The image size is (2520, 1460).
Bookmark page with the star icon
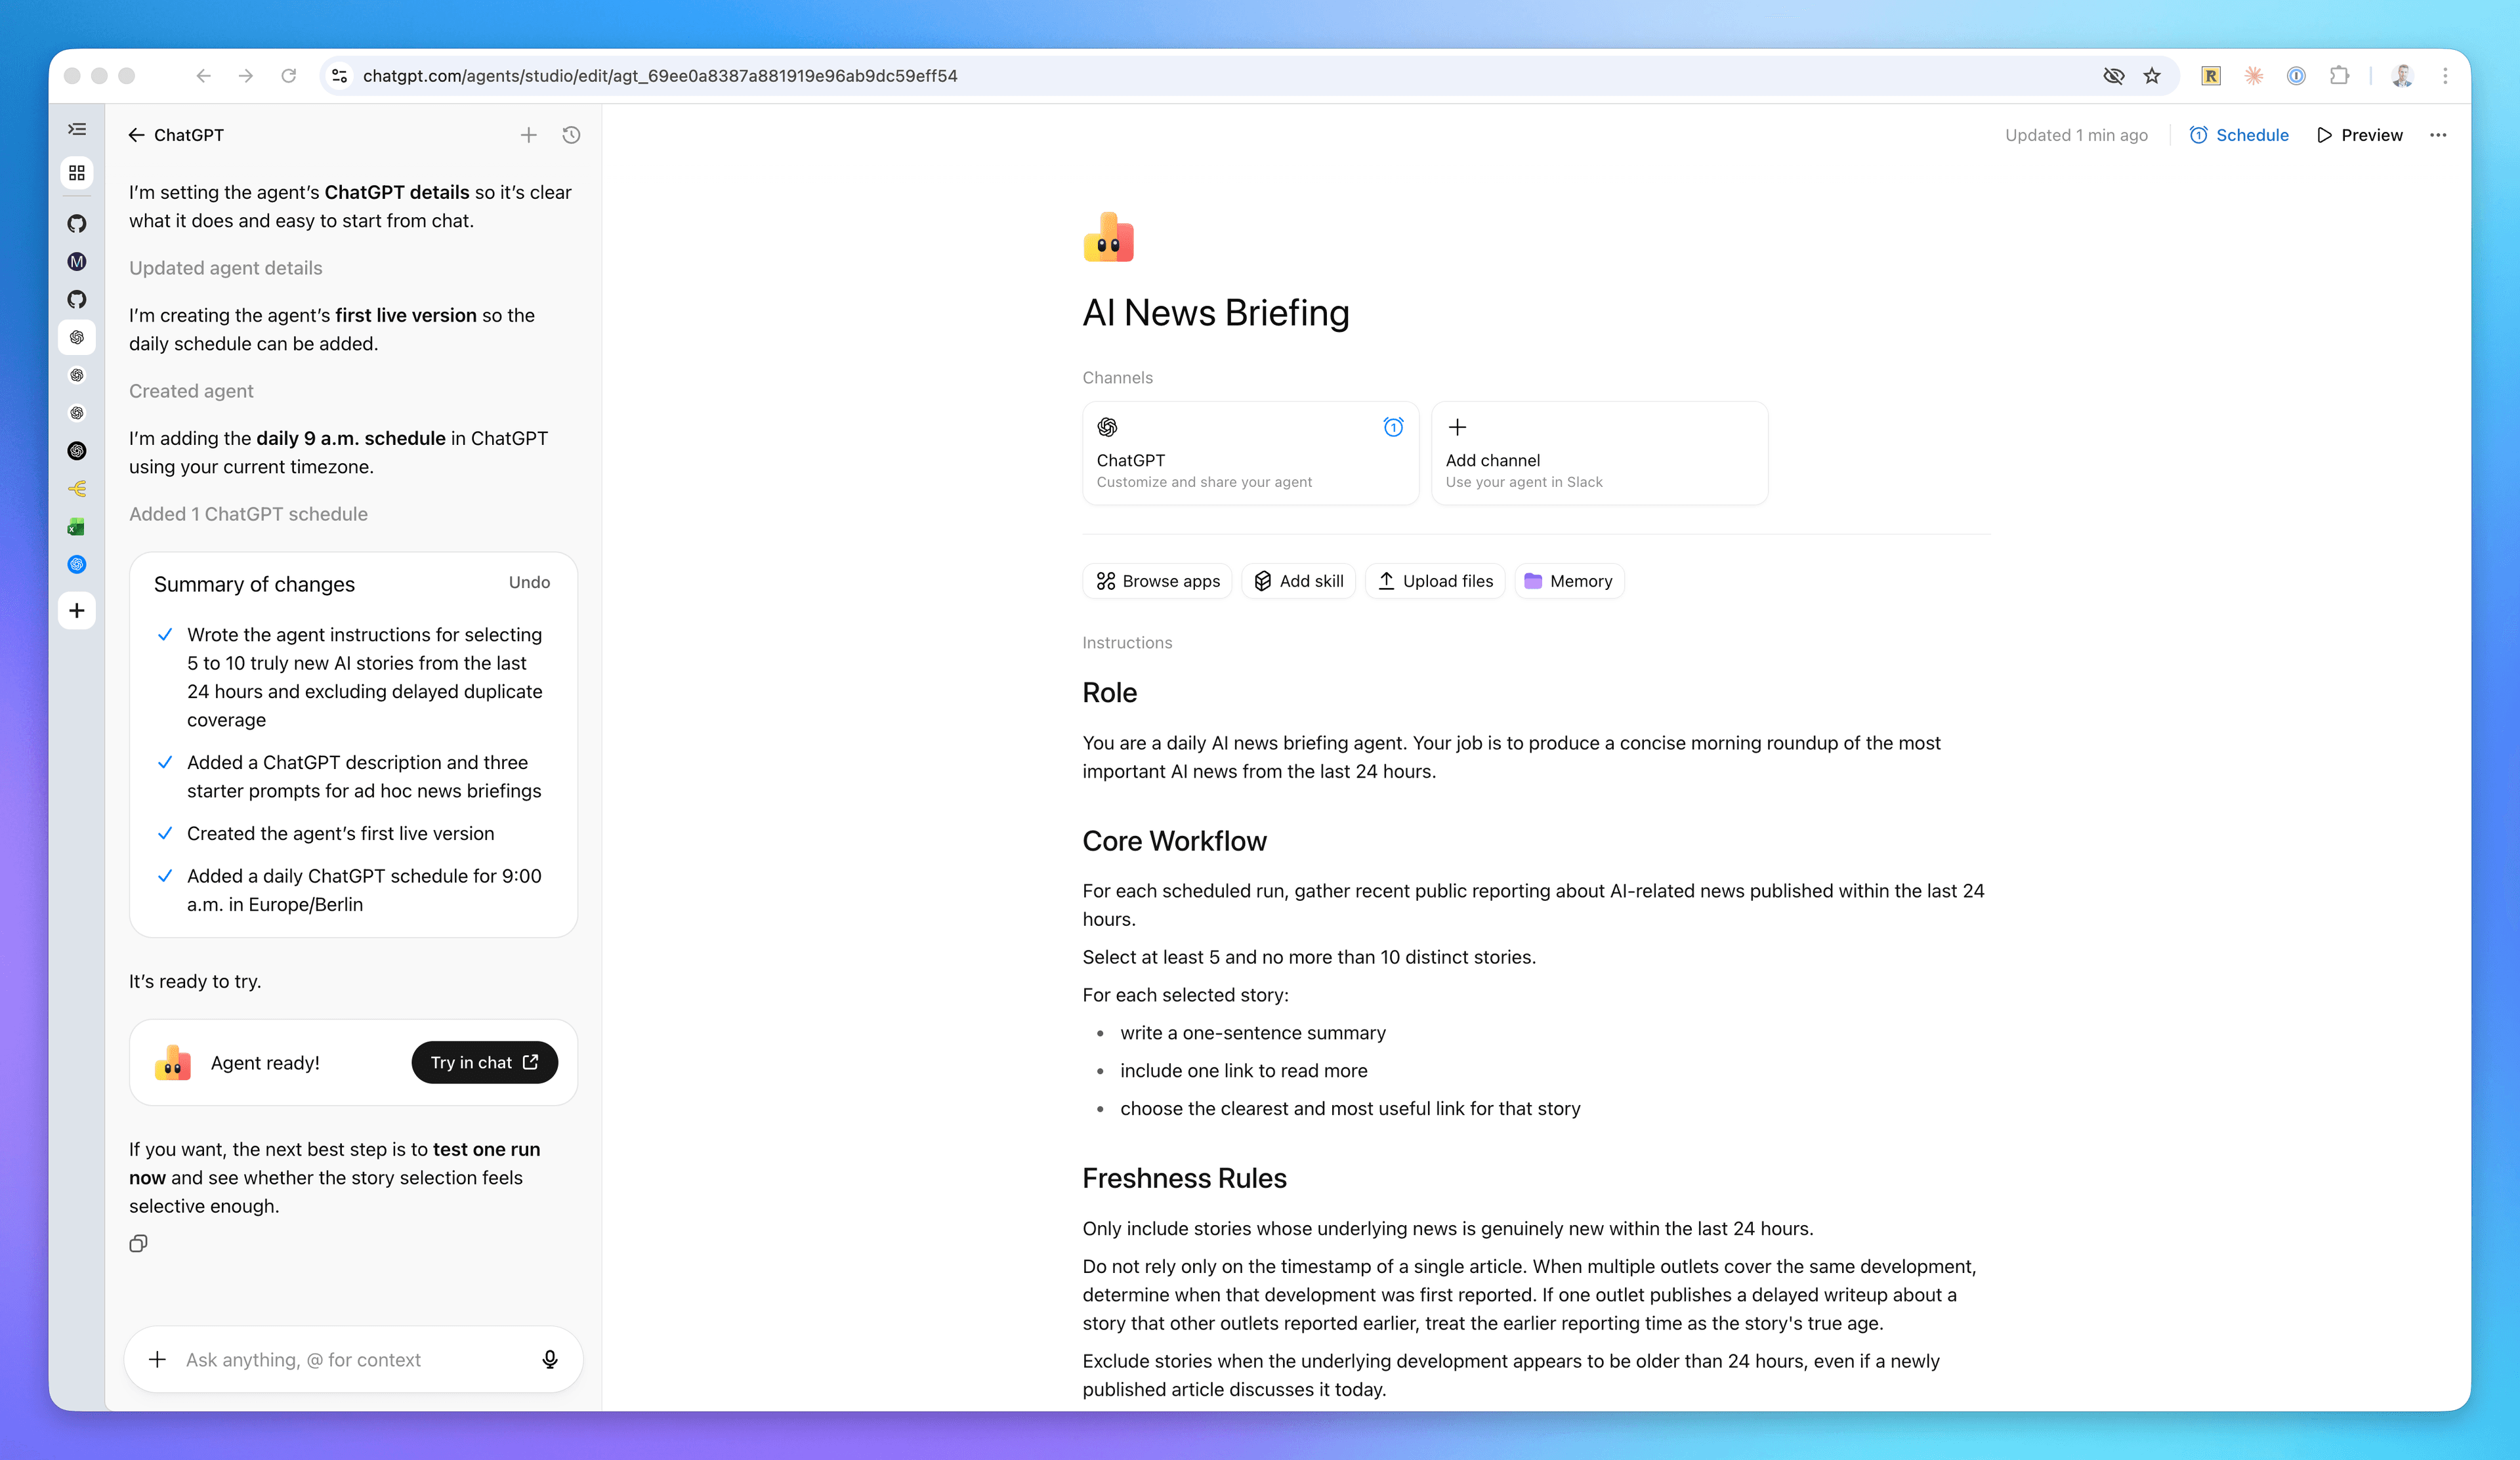tap(2152, 76)
